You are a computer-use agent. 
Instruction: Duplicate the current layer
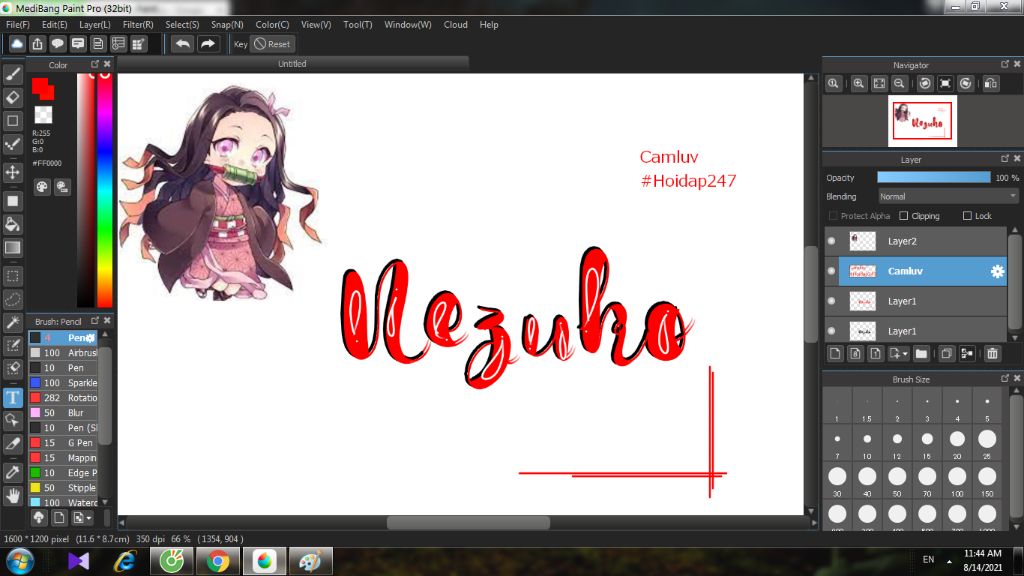pos(946,353)
